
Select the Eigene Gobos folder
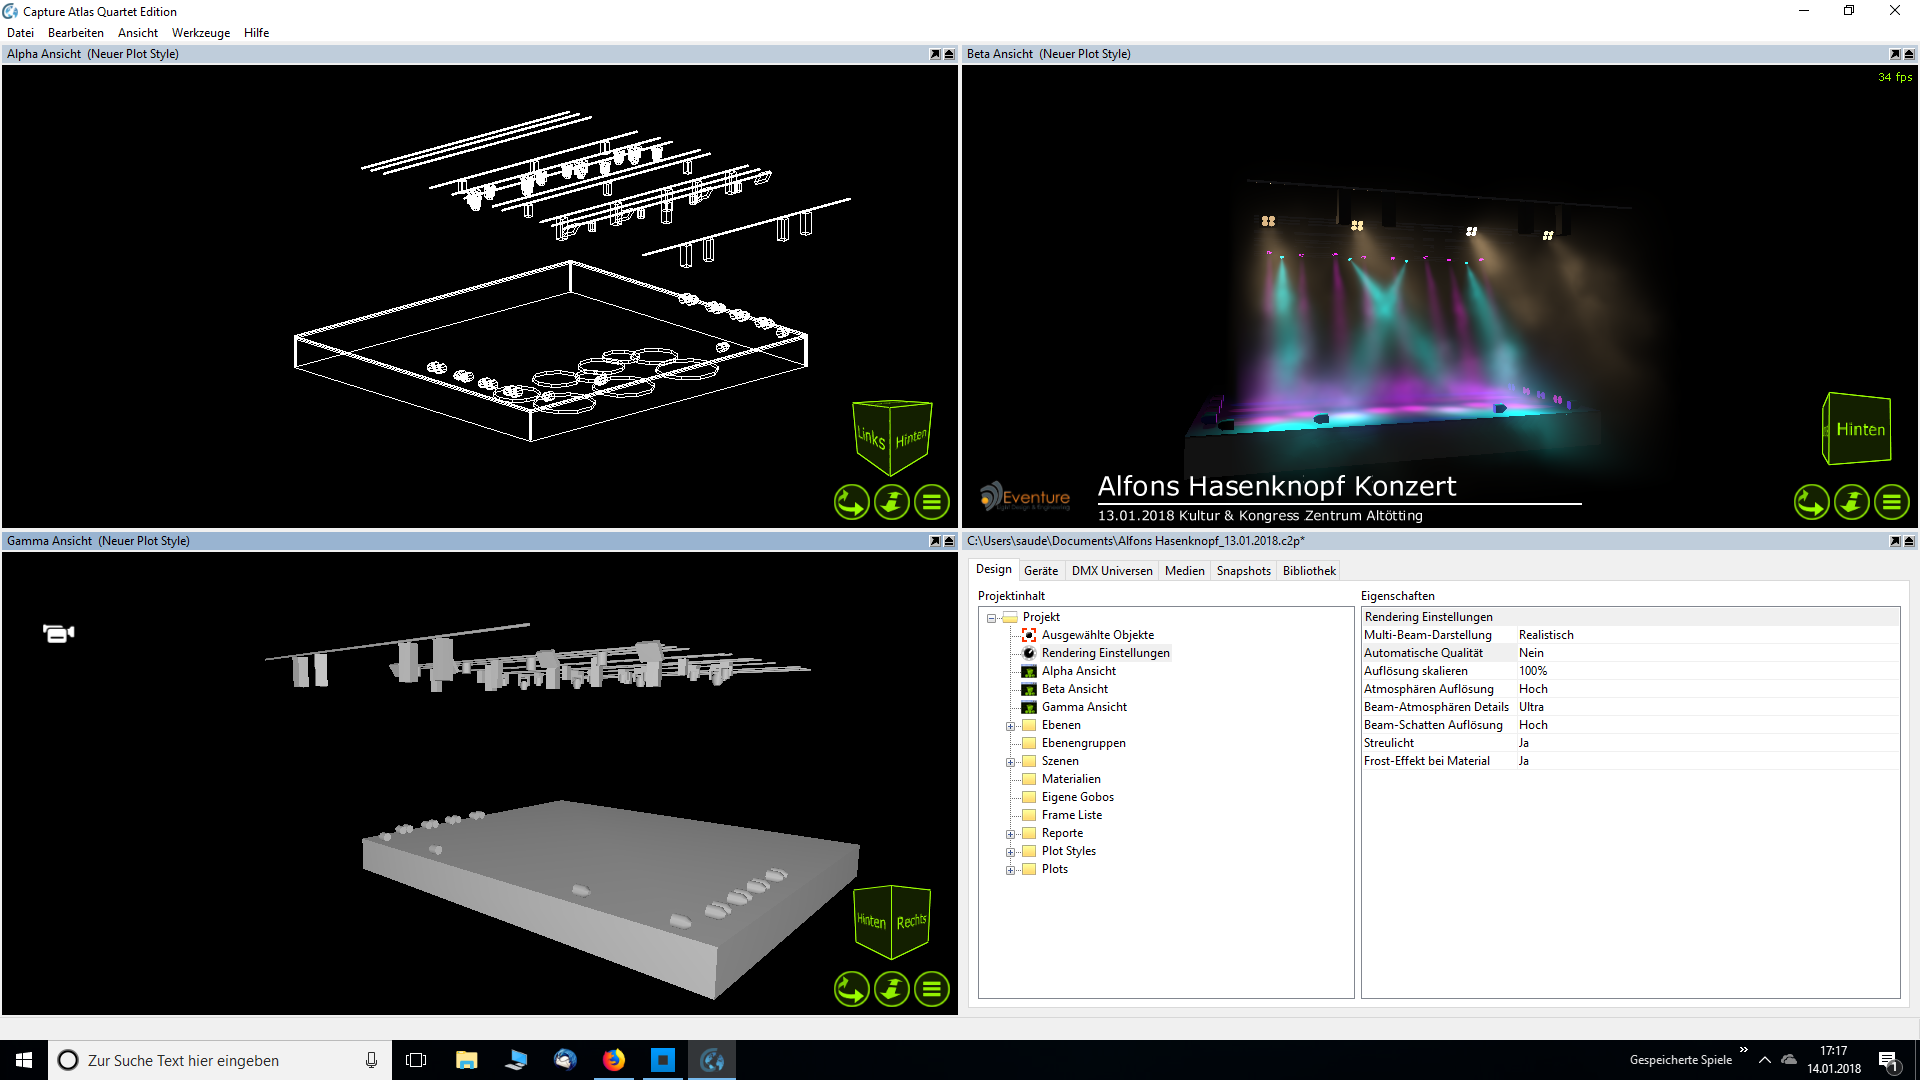point(1077,797)
